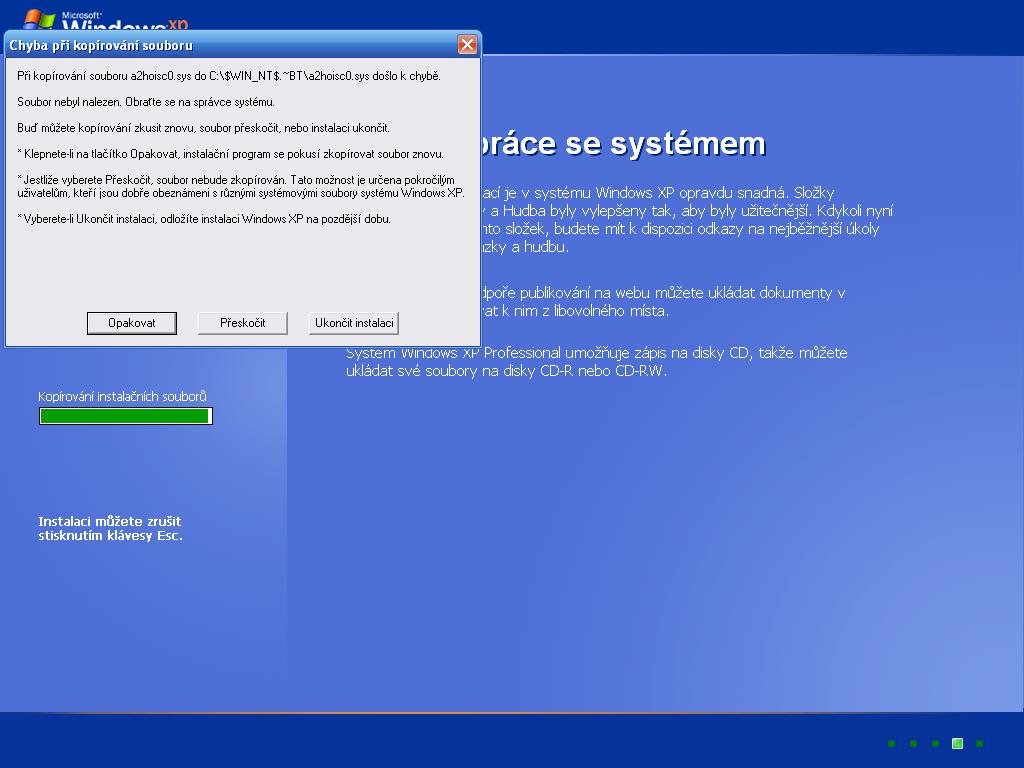Click the text 'Soubor nebyl nalezen'
The height and width of the screenshot is (768, 1024).
[69, 102]
